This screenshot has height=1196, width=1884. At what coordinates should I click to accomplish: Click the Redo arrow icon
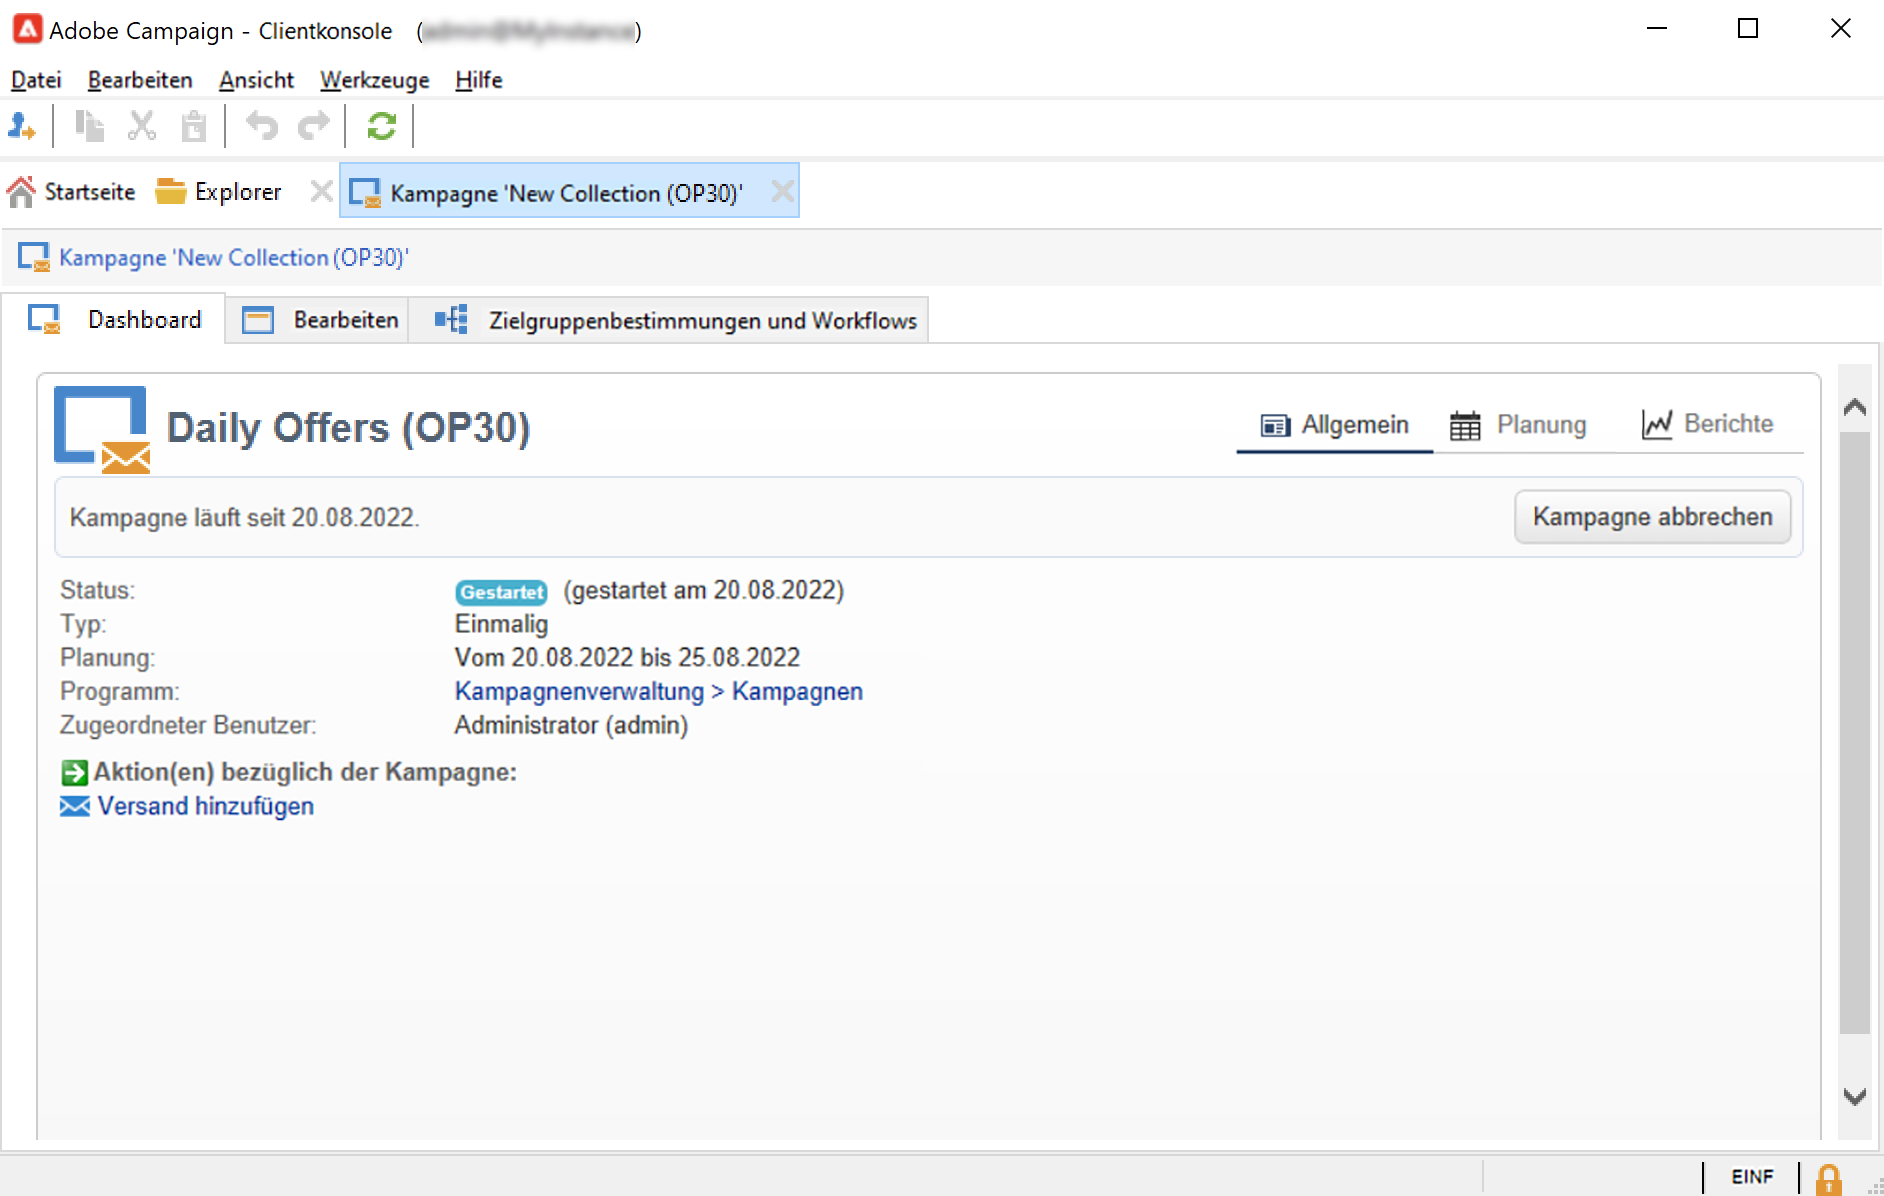314,126
